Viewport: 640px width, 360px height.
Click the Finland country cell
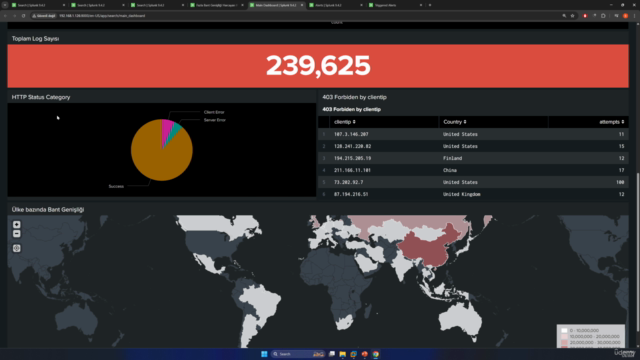click(452, 158)
